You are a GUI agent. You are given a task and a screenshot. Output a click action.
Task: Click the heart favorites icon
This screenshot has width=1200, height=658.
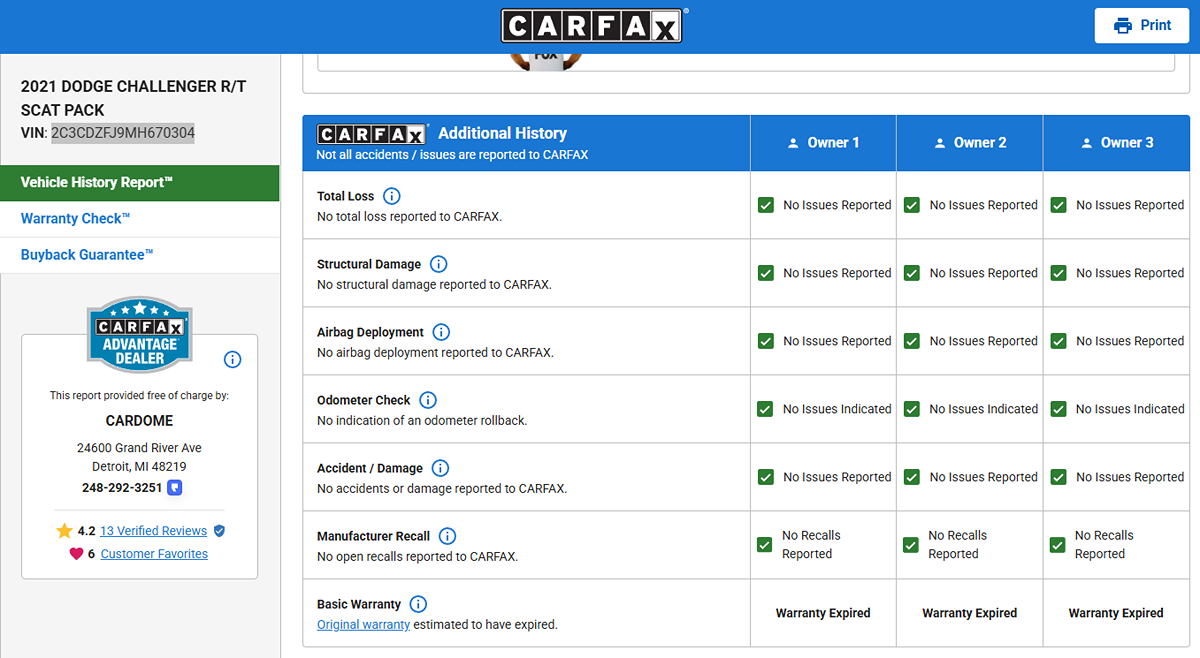coord(76,554)
